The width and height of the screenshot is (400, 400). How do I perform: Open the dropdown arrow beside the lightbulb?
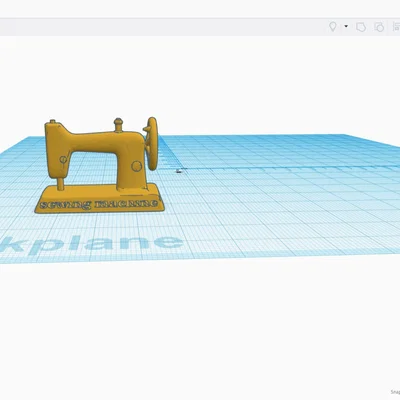coord(346,26)
